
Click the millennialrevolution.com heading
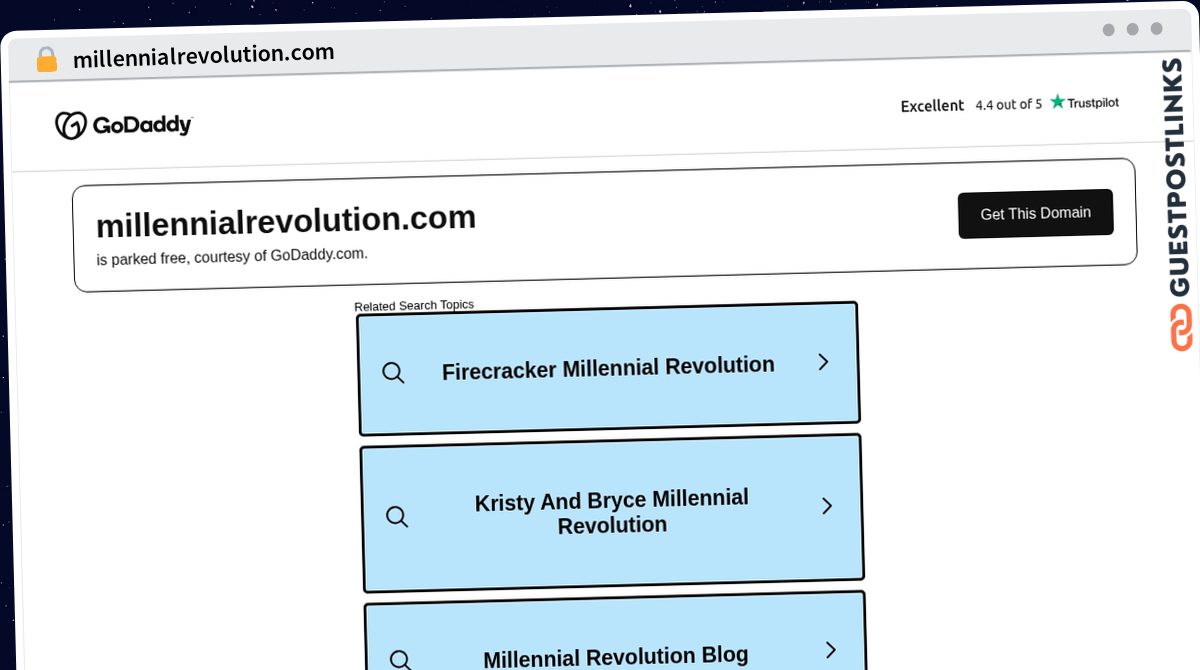click(286, 220)
